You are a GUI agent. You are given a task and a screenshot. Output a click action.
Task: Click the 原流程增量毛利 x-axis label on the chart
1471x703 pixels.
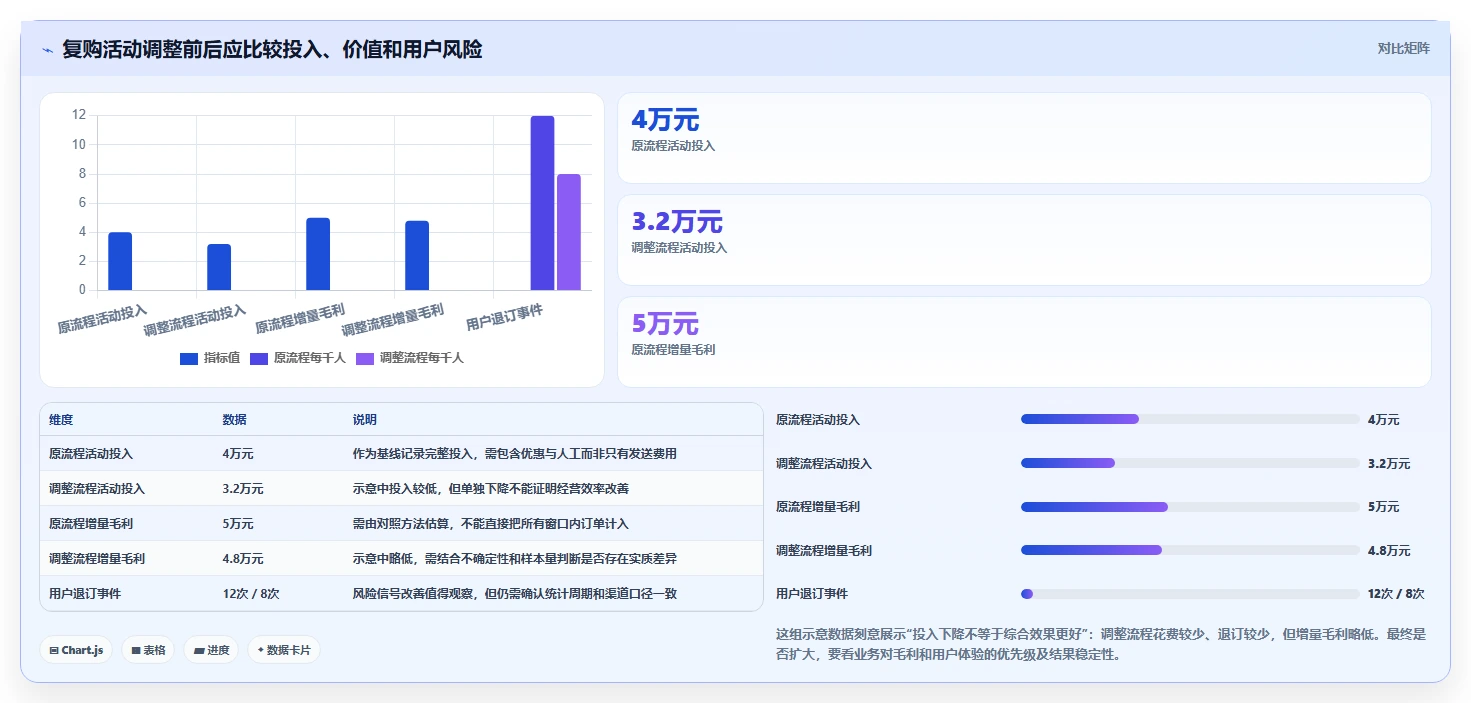(300, 319)
